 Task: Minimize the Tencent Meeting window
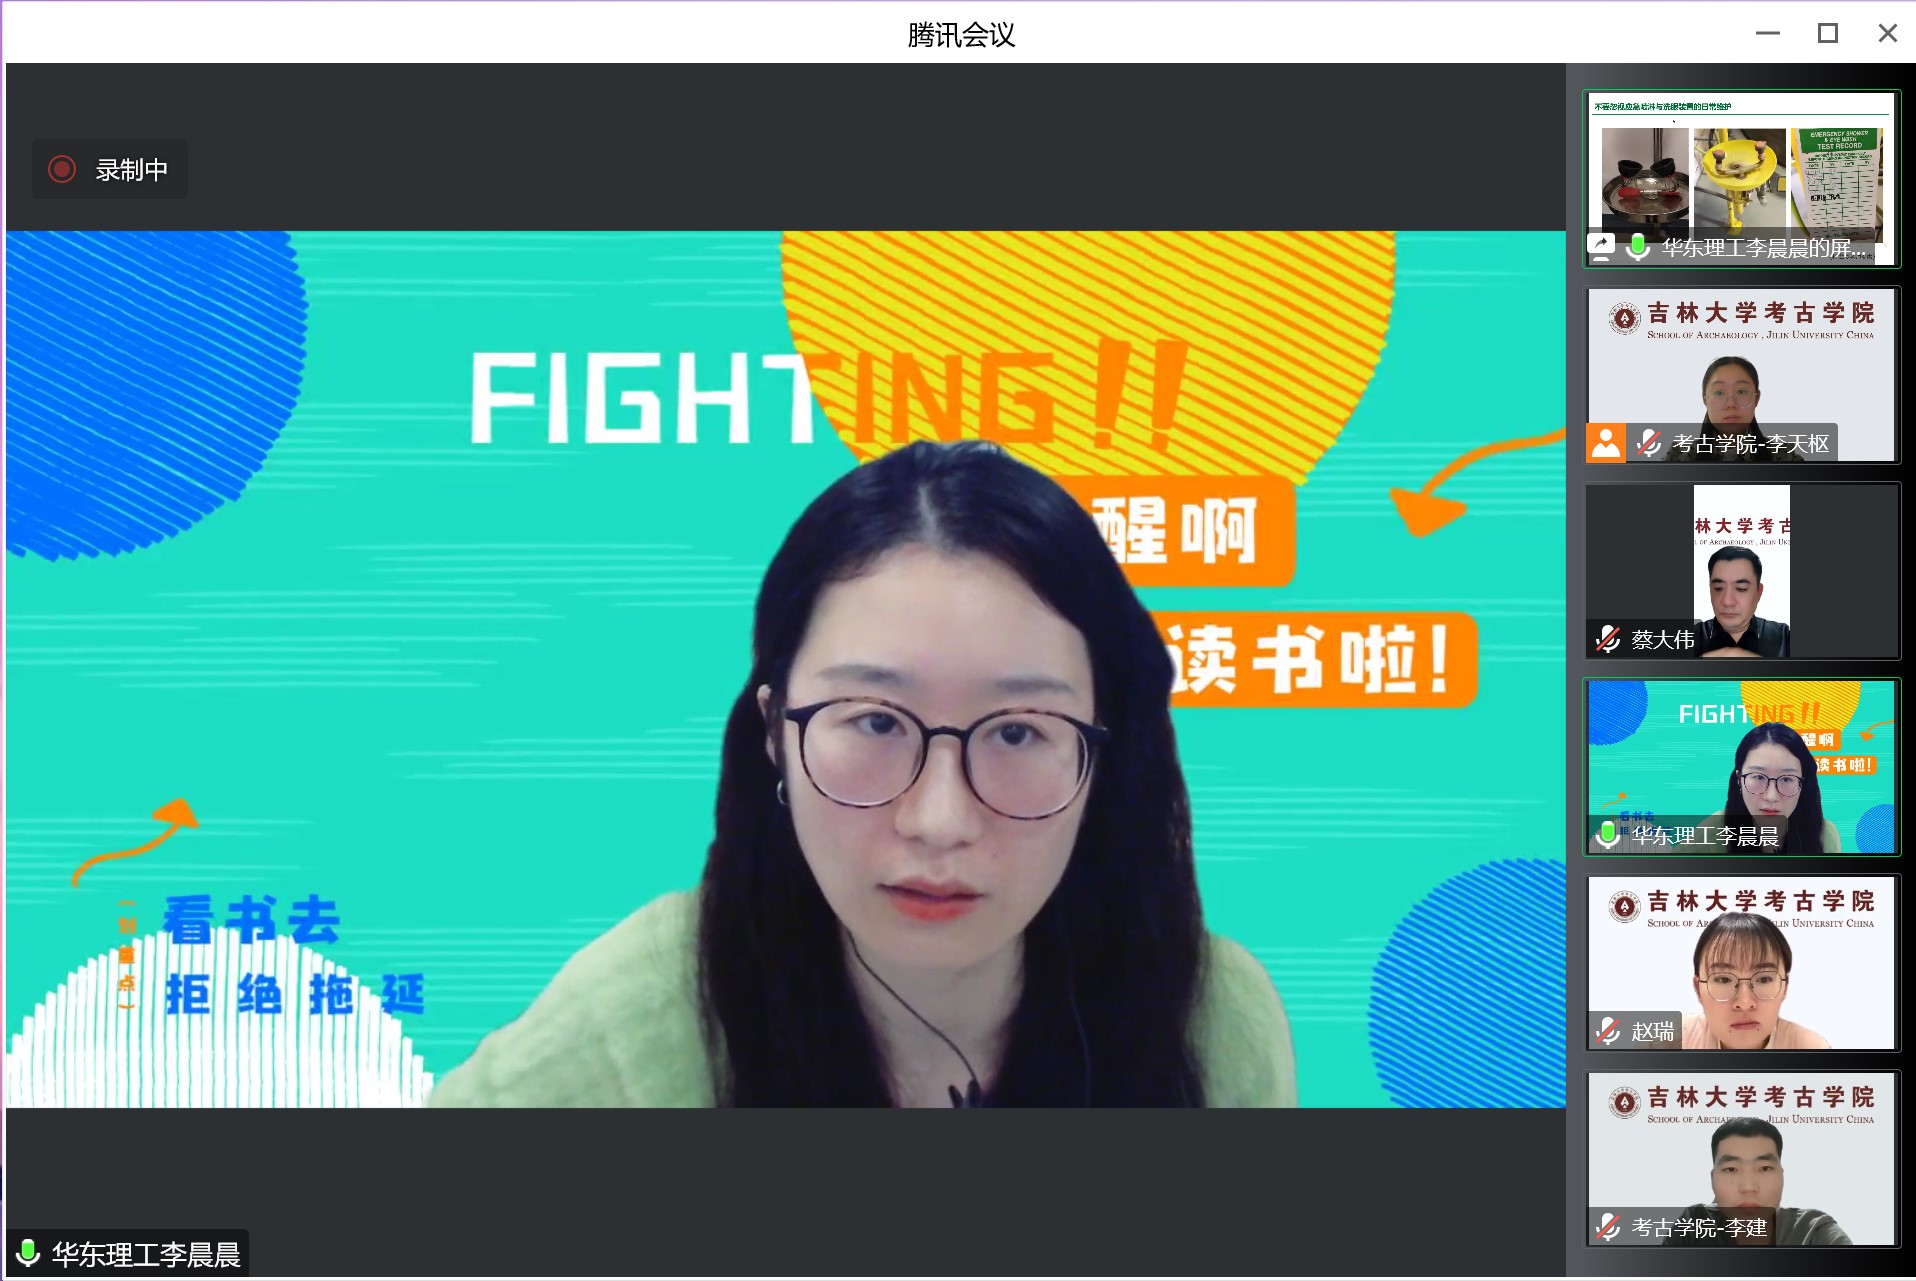[x=1767, y=33]
